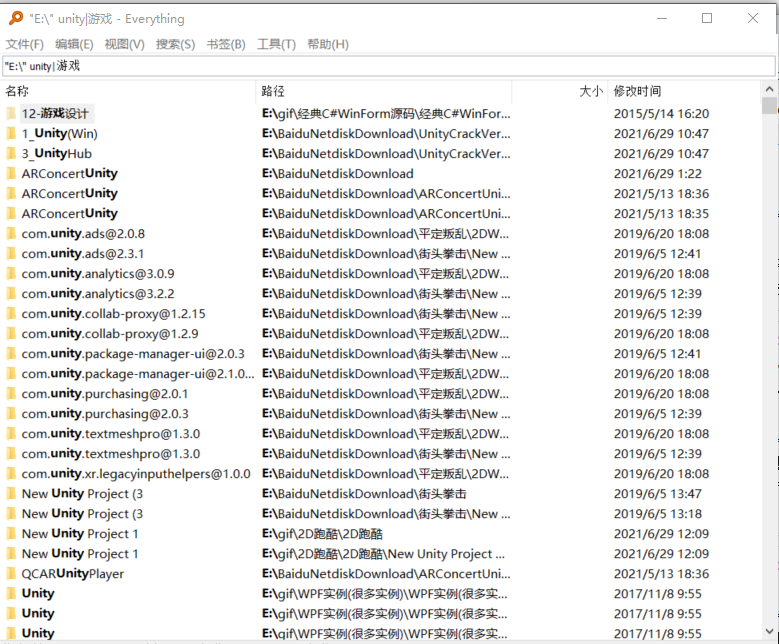Select the 12-游戏设计 folder name
Screen dimensions: 779x644
pos(55,114)
